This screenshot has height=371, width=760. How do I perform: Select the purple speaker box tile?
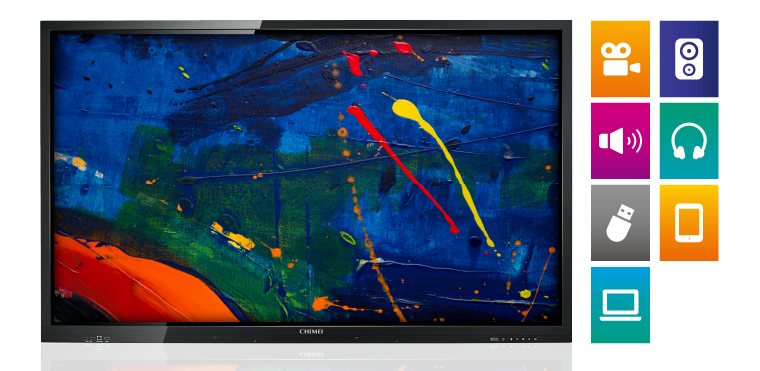click(x=689, y=59)
